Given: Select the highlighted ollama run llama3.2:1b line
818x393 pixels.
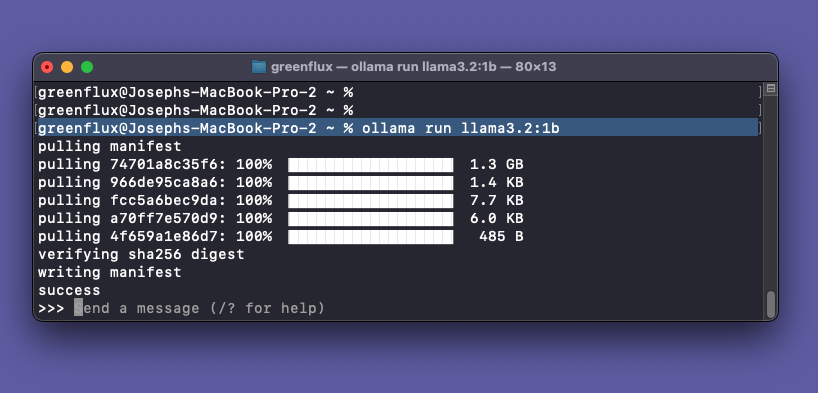Looking at the screenshot, I should pos(398,128).
